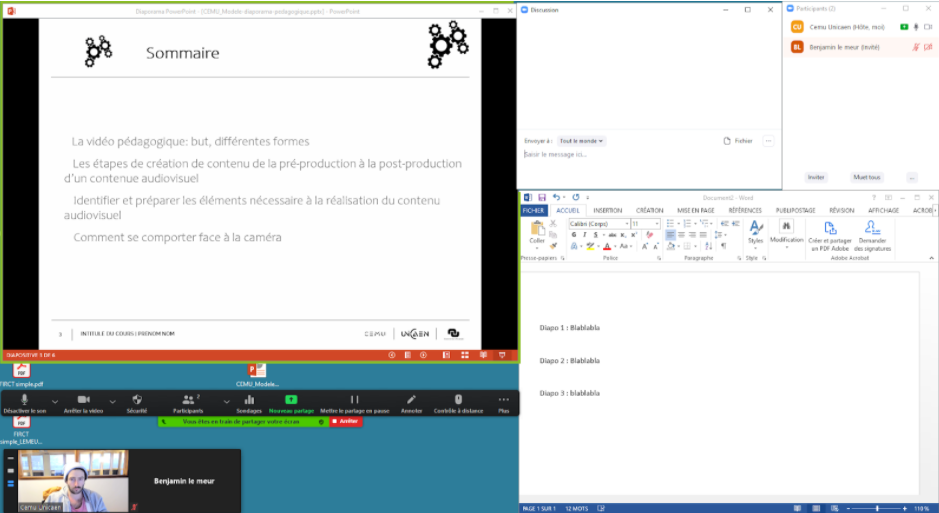Viewport: 939px width, 513px height.
Task: Click the Annoter pencil tool
Action: [x=411, y=400]
